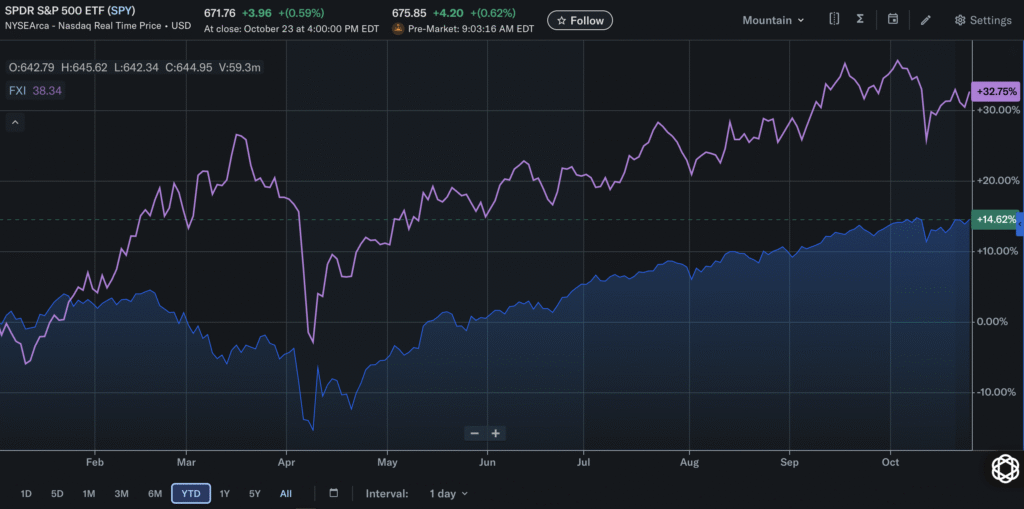Select the YTD range button
Image resolution: width=1024 pixels, height=509 pixels.
pyautogui.click(x=190, y=493)
